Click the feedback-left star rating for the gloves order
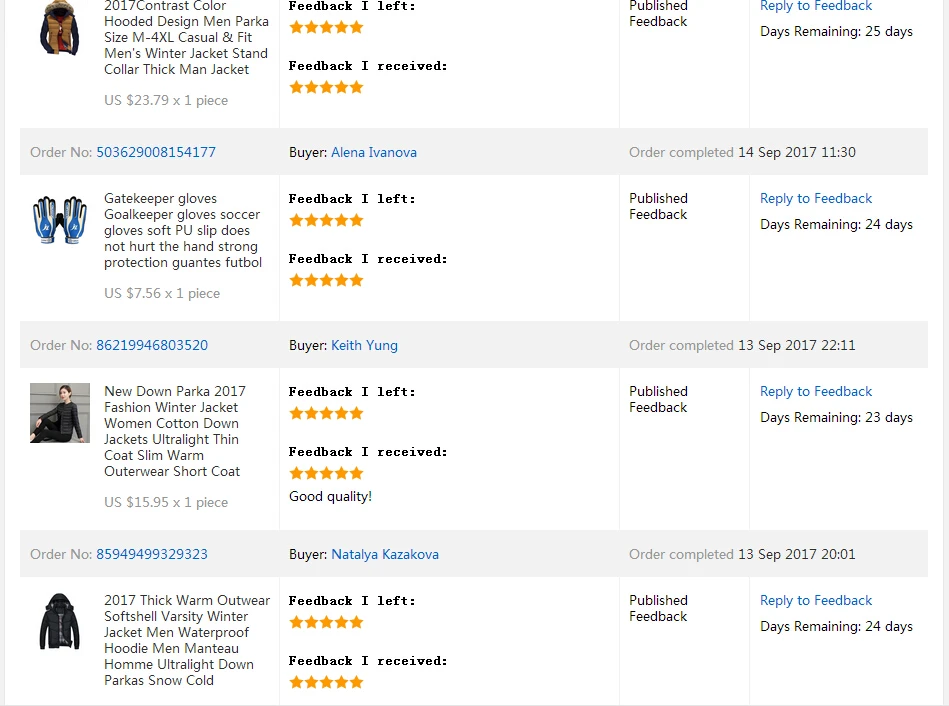 [326, 220]
